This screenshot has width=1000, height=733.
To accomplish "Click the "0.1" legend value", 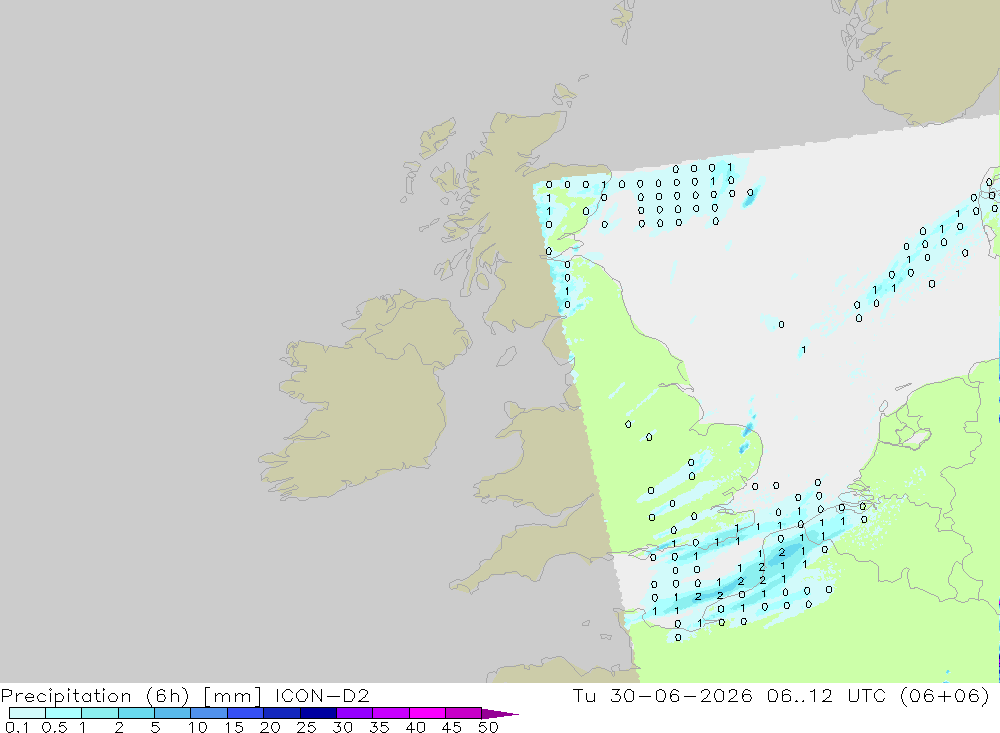I will coord(17,727).
